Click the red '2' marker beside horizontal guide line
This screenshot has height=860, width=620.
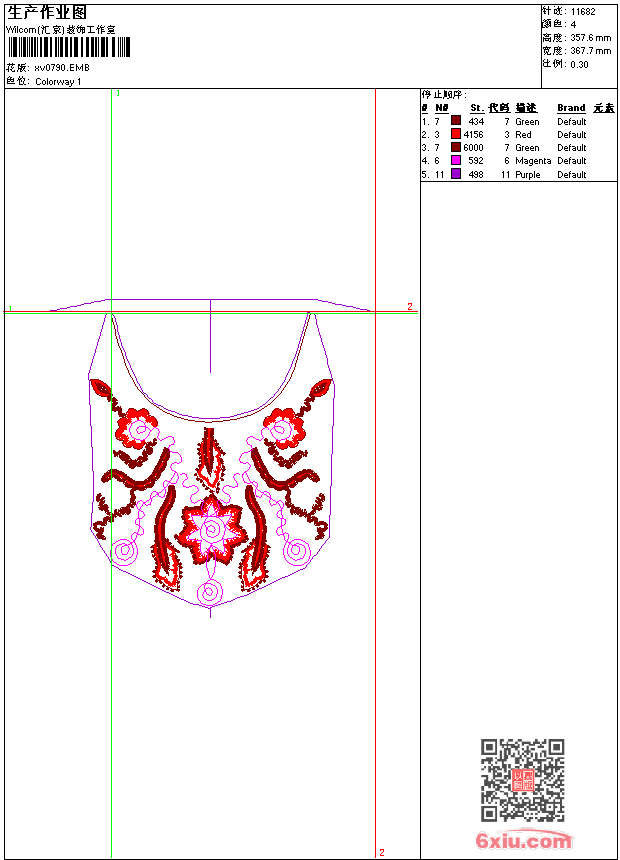[410, 307]
